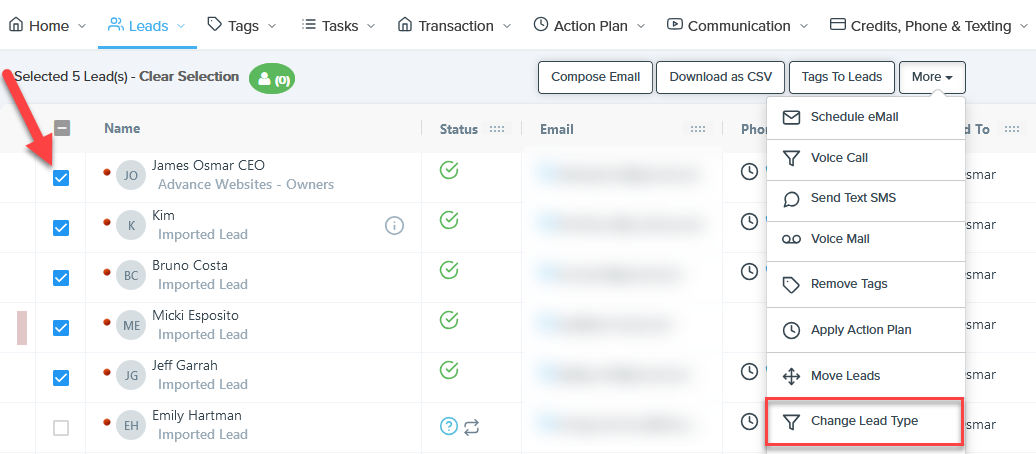This screenshot has width=1036, height=454.
Task: Click the Compose Email button
Action: 595,77
